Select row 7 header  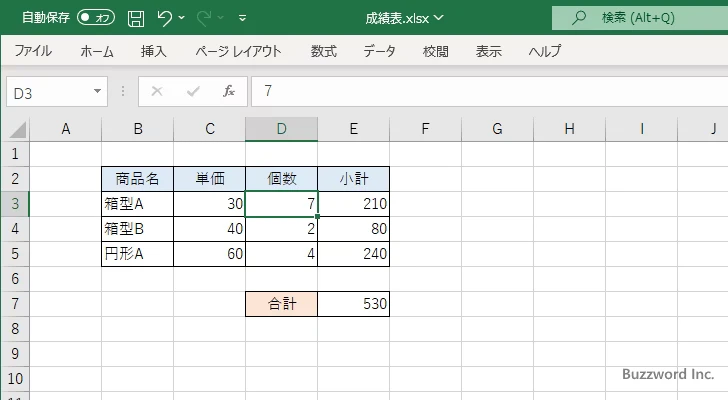click(x=15, y=304)
